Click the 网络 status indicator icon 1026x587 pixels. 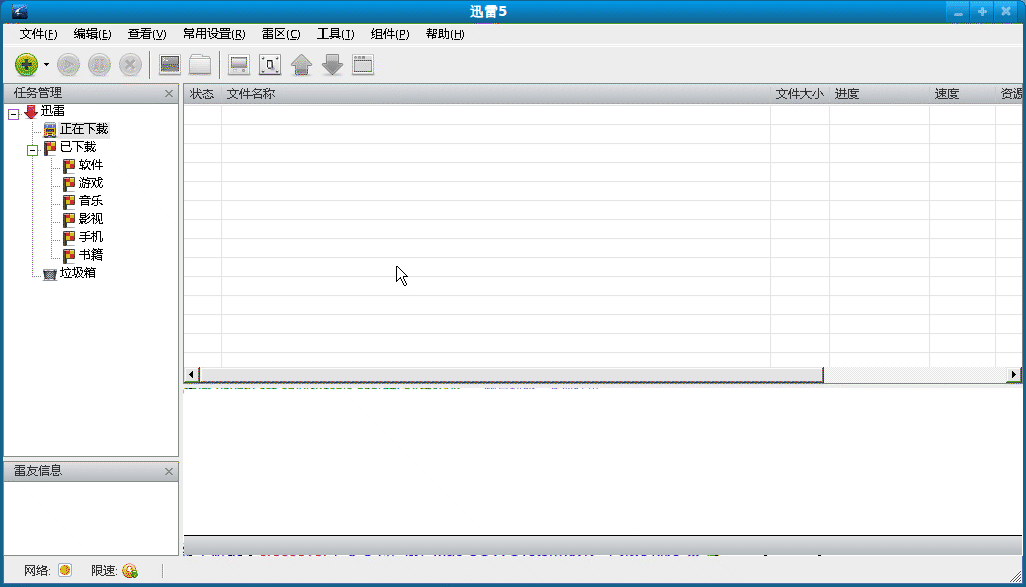[x=65, y=571]
